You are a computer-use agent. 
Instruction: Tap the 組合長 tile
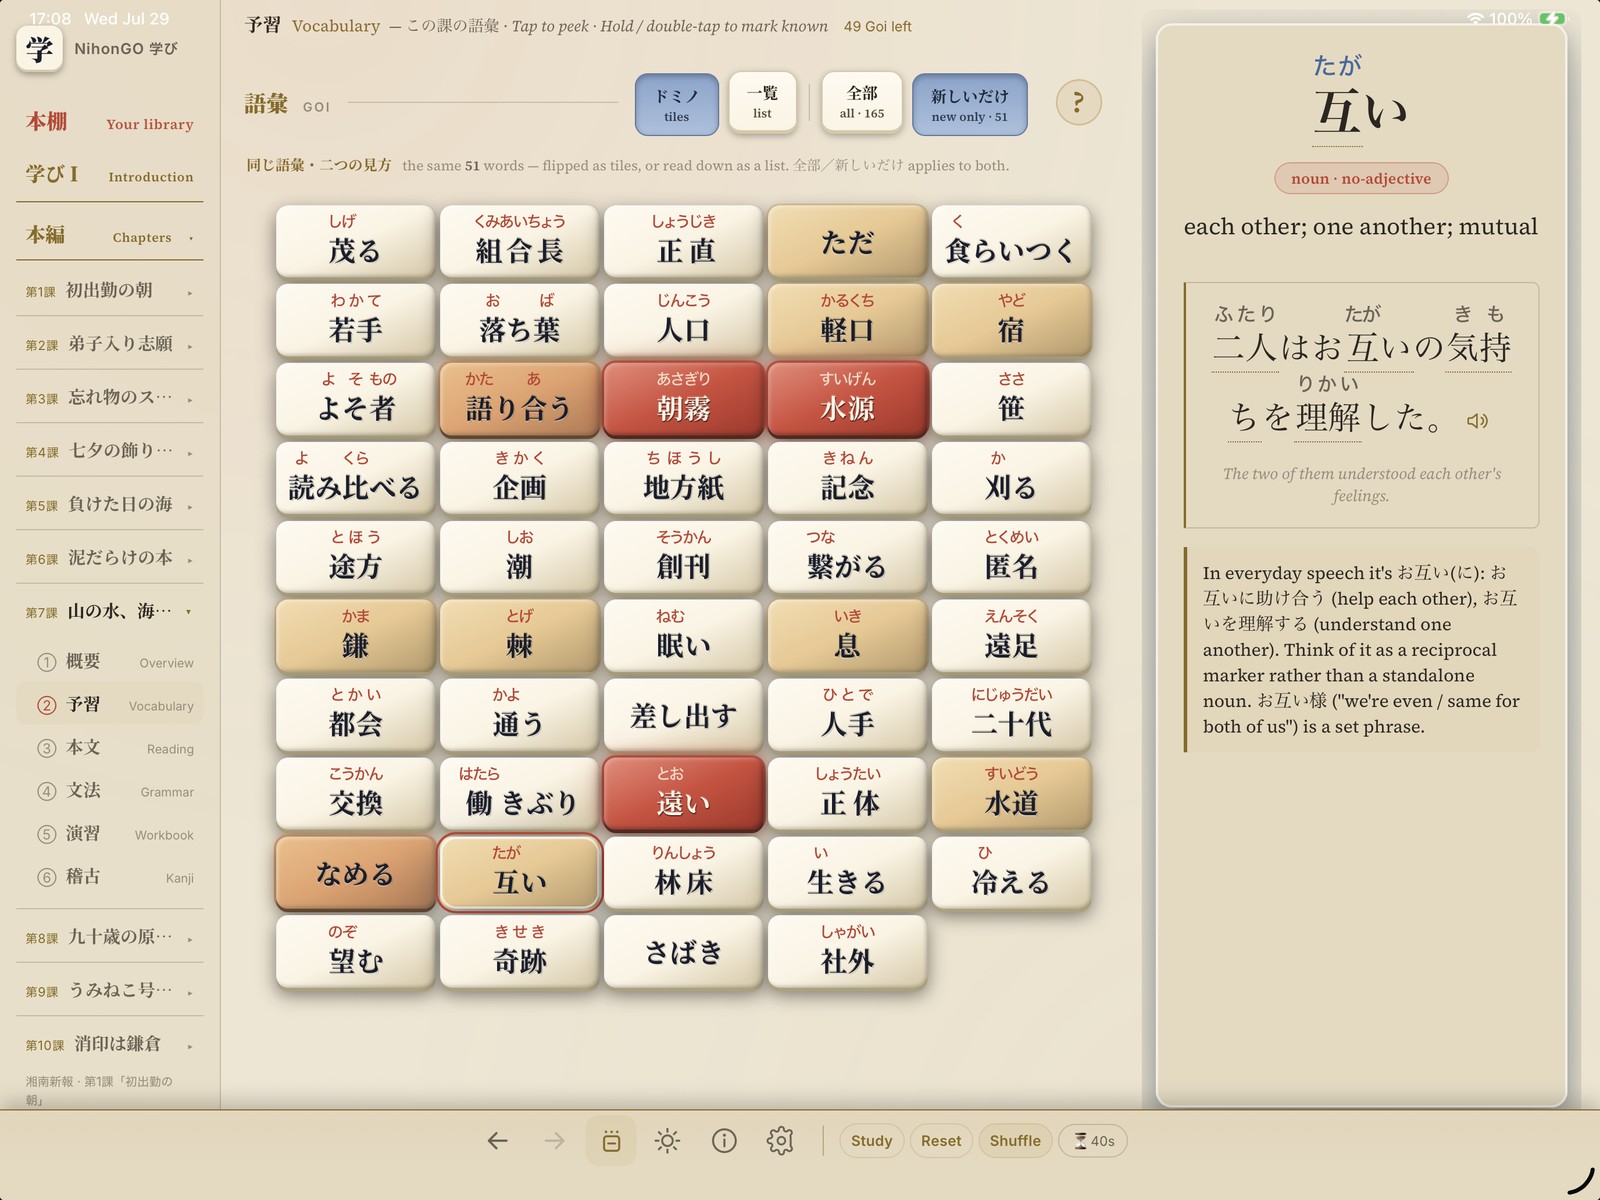(x=519, y=241)
